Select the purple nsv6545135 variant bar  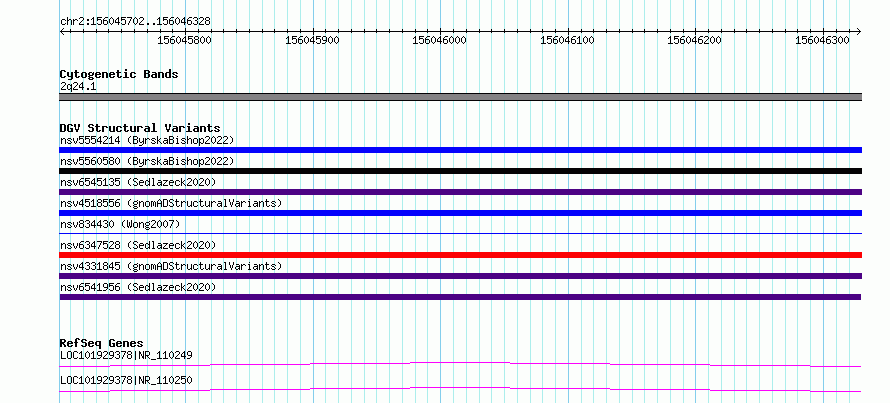click(460, 192)
